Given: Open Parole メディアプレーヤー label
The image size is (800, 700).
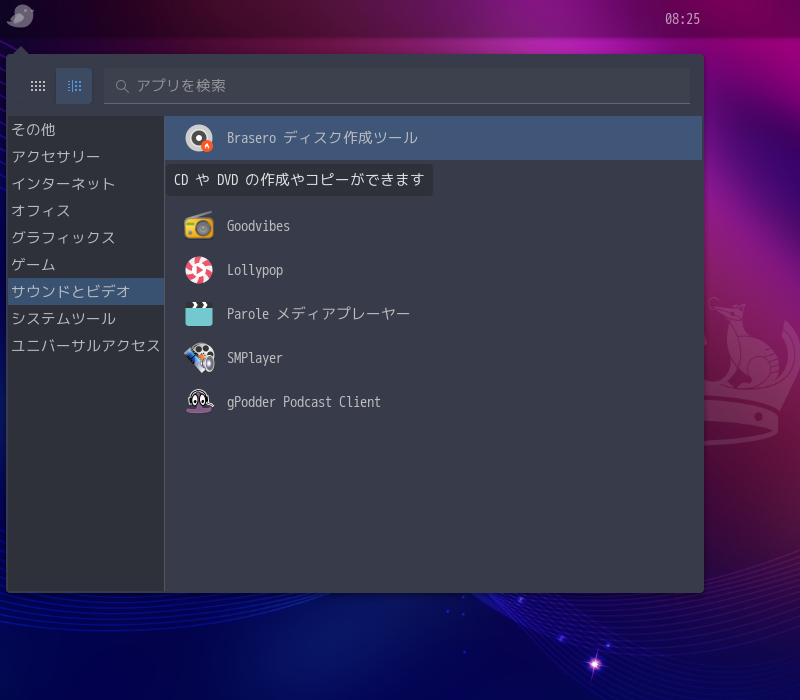Looking at the screenshot, I should click(x=318, y=314).
